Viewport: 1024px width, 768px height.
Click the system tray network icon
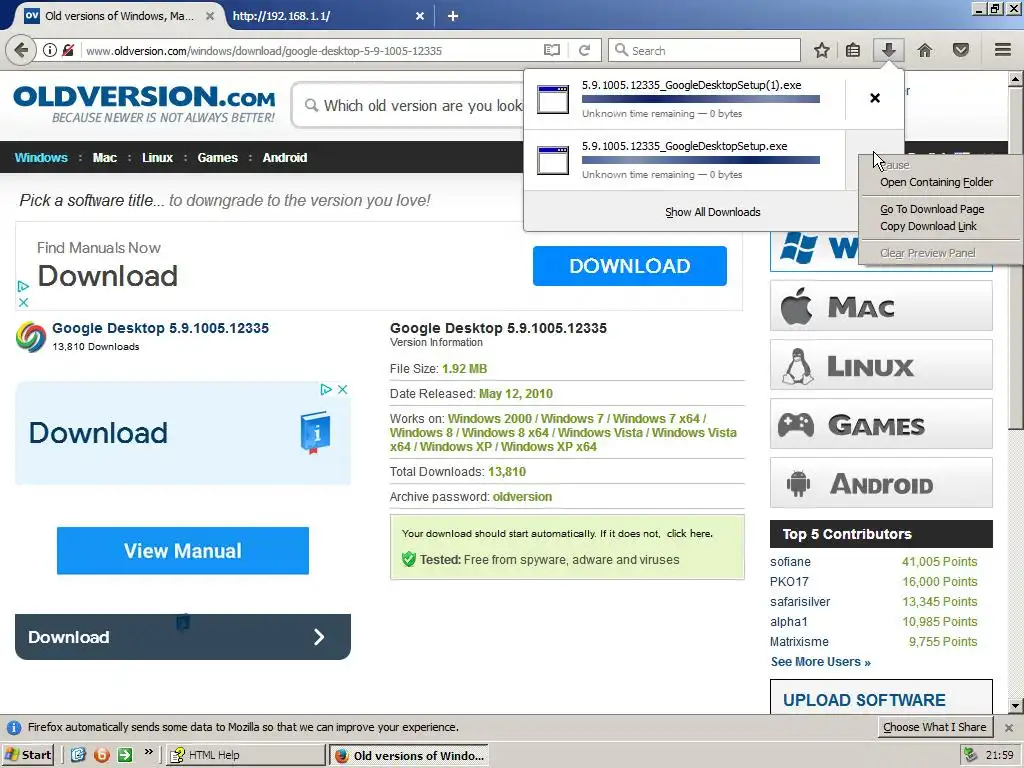(970, 755)
